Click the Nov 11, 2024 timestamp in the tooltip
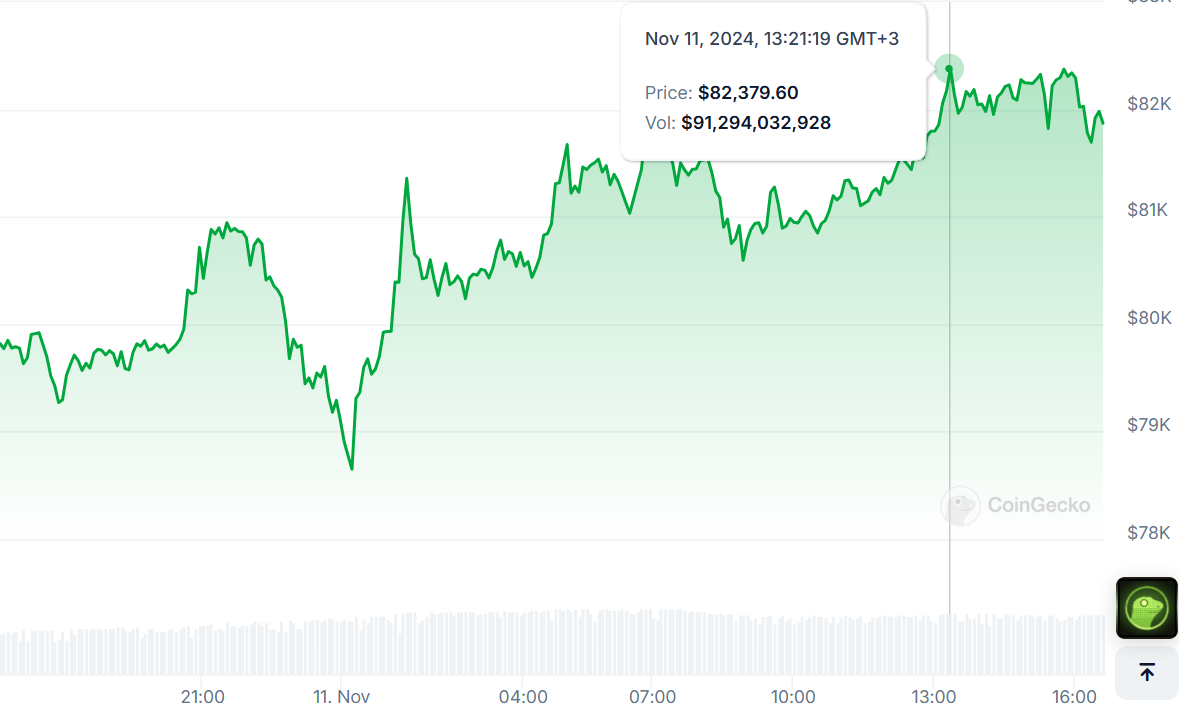This screenshot has height=722, width=1179. tap(771, 38)
